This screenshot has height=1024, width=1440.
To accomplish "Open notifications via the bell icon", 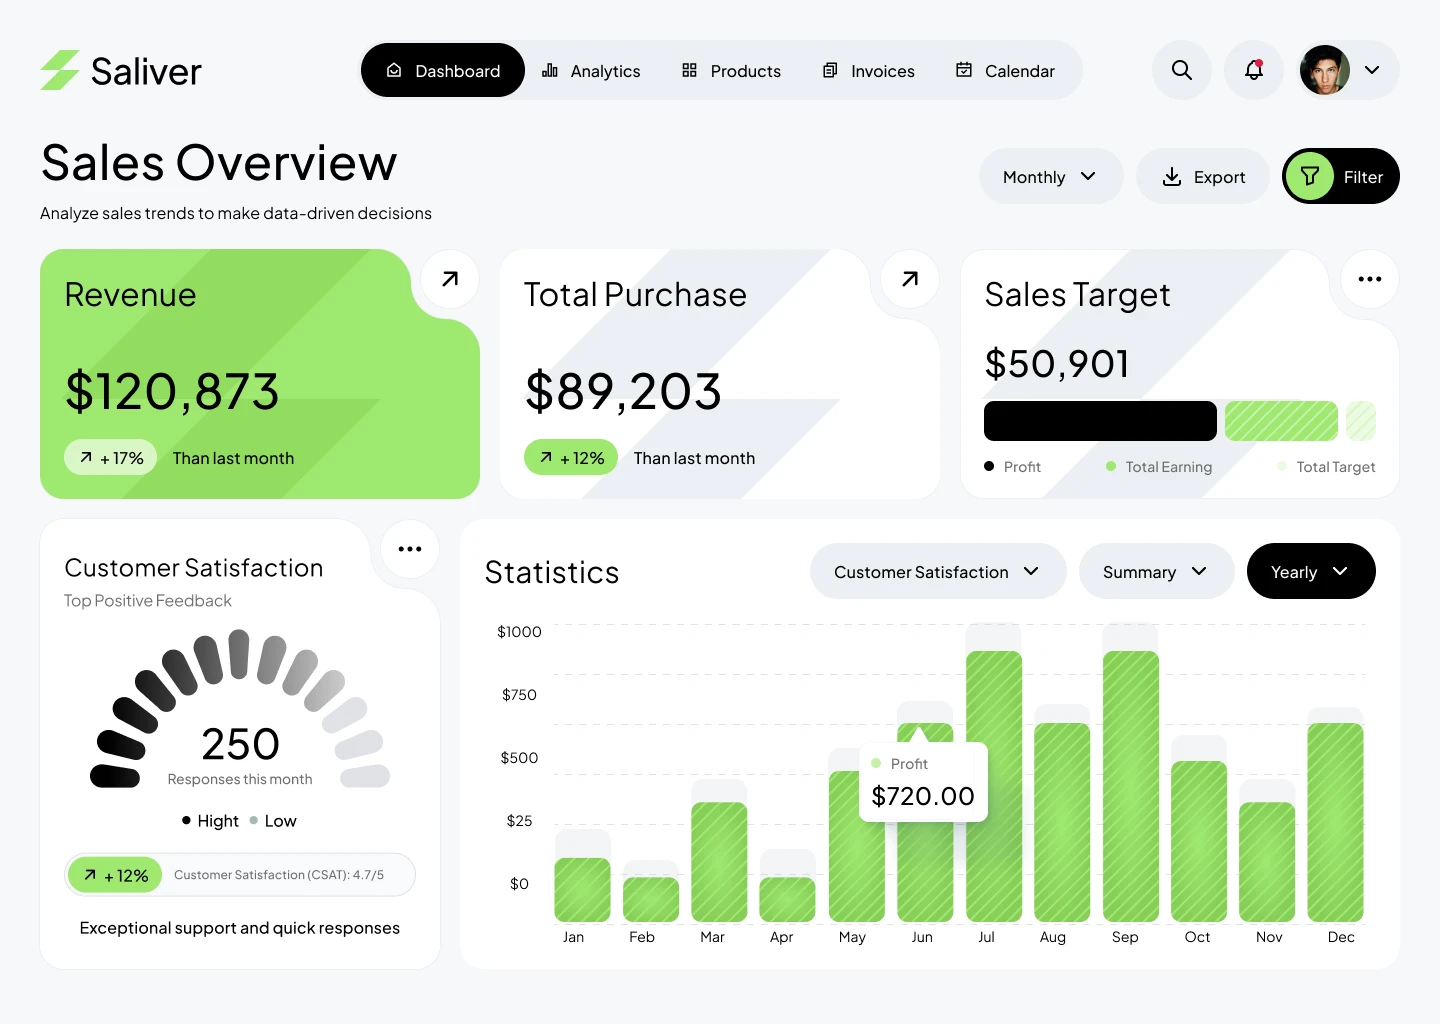I will (1254, 70).
